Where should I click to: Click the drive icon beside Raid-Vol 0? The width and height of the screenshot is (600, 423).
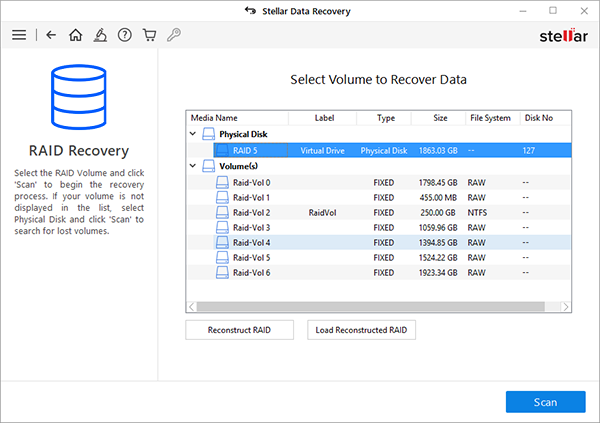[x=222, y=183]
